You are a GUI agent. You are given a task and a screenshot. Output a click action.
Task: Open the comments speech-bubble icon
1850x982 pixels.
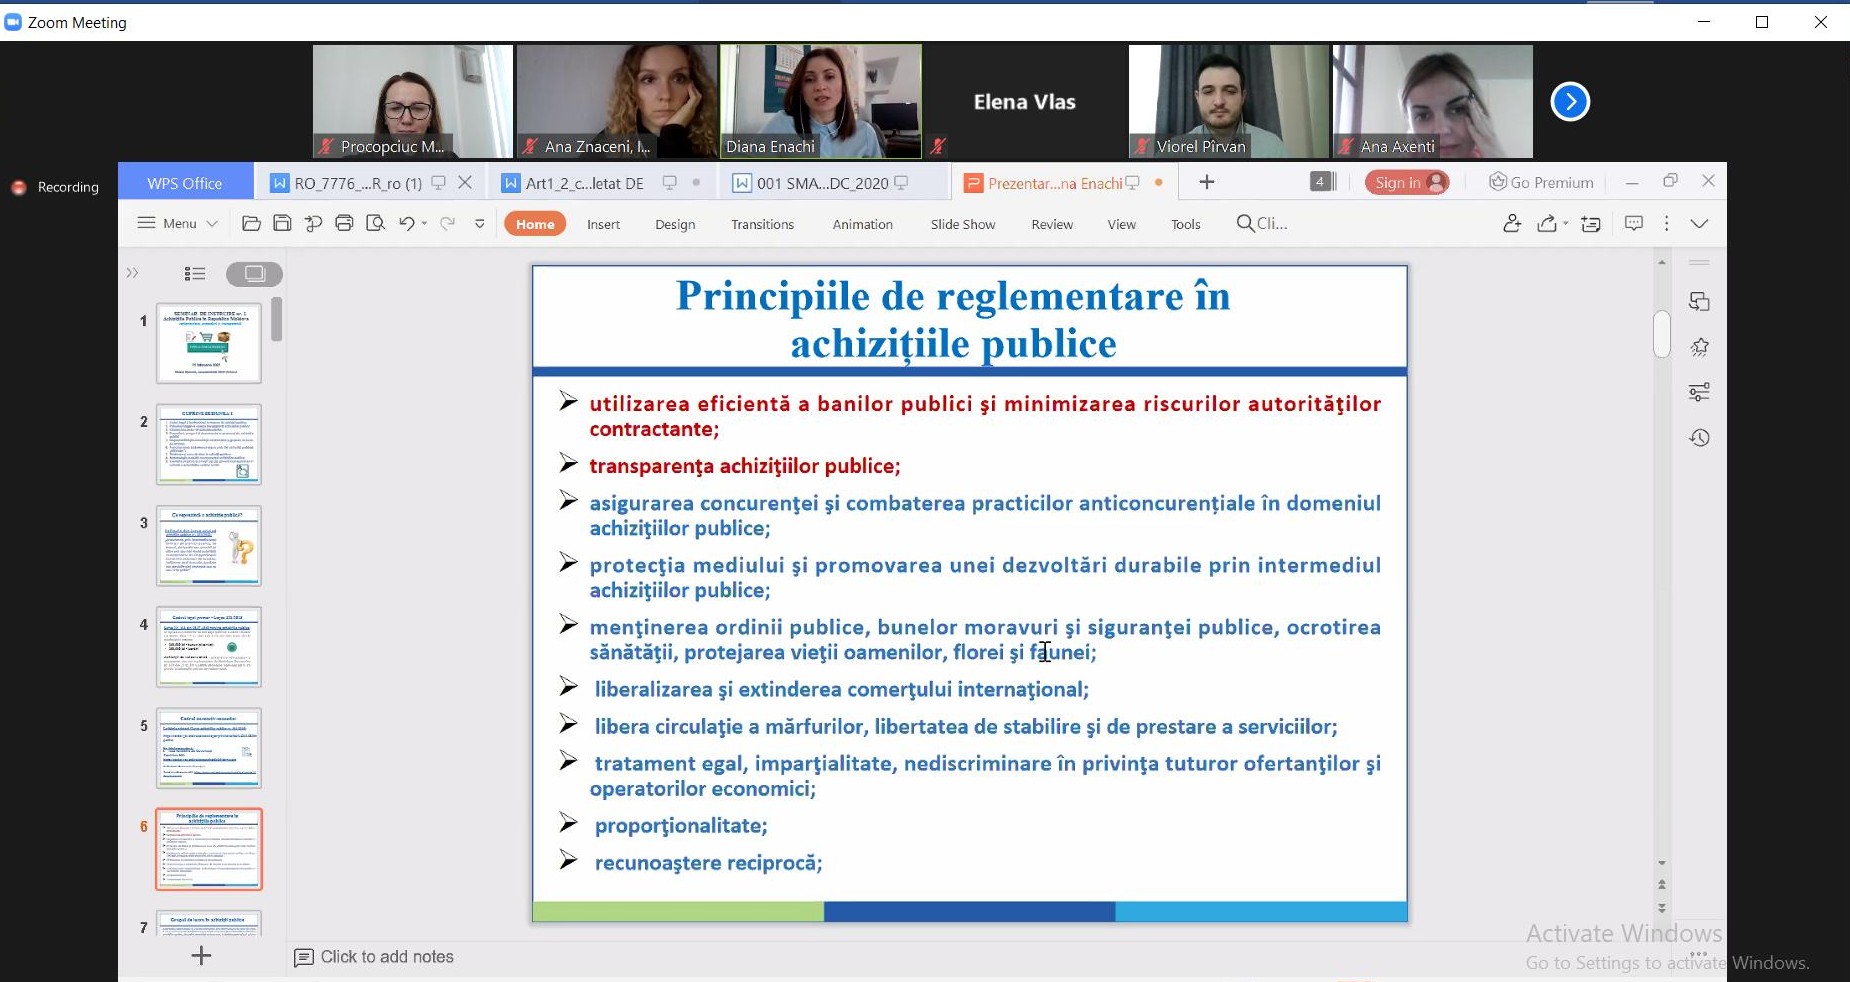coord(1634,223)
